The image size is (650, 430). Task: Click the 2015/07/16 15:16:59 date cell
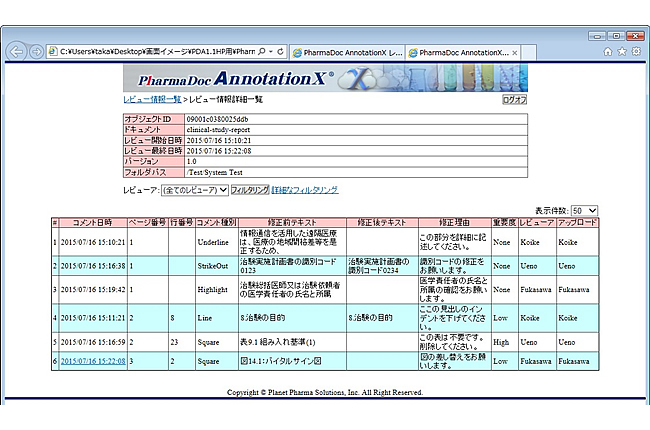pyautogui.click(x=93, y=342)
